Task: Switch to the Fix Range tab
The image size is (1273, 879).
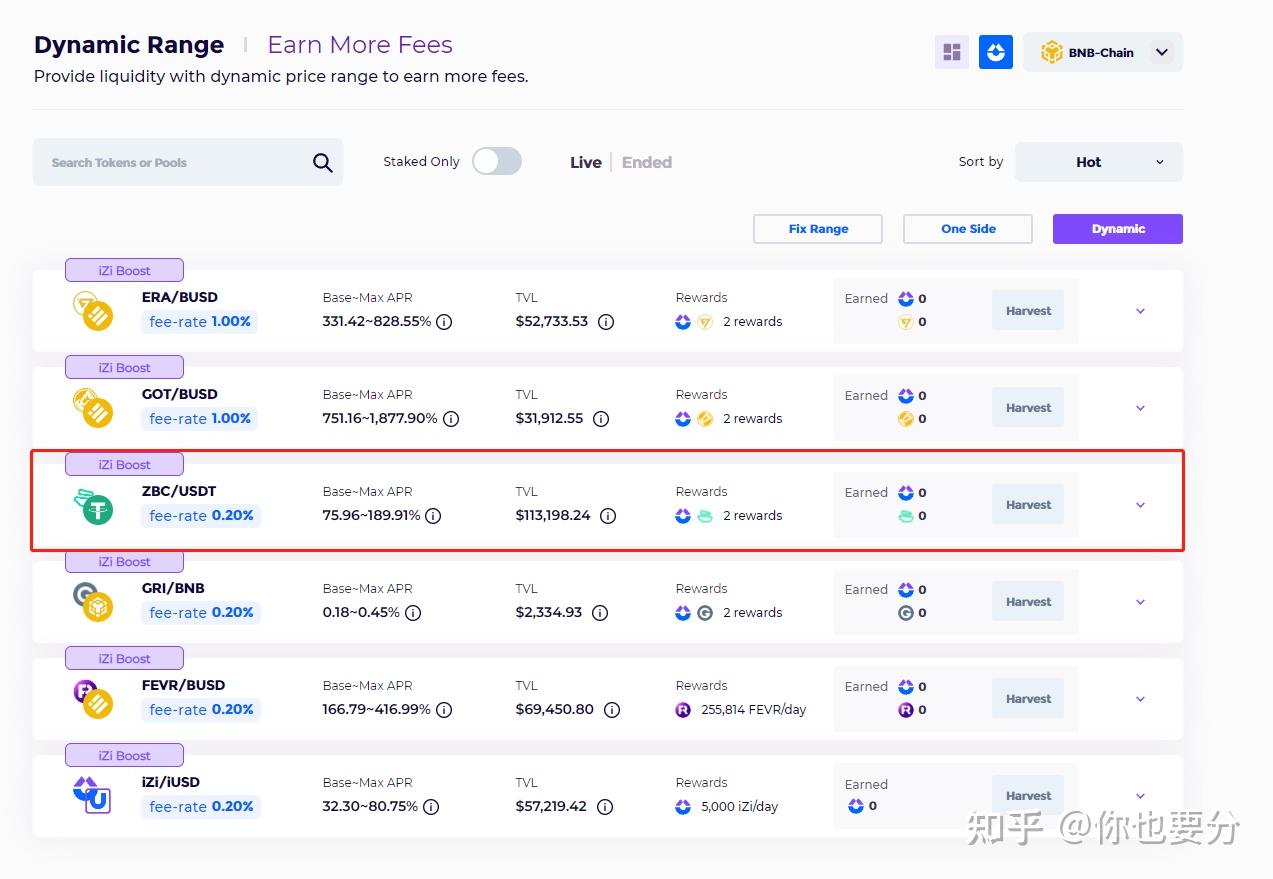Action: (817, 228)
